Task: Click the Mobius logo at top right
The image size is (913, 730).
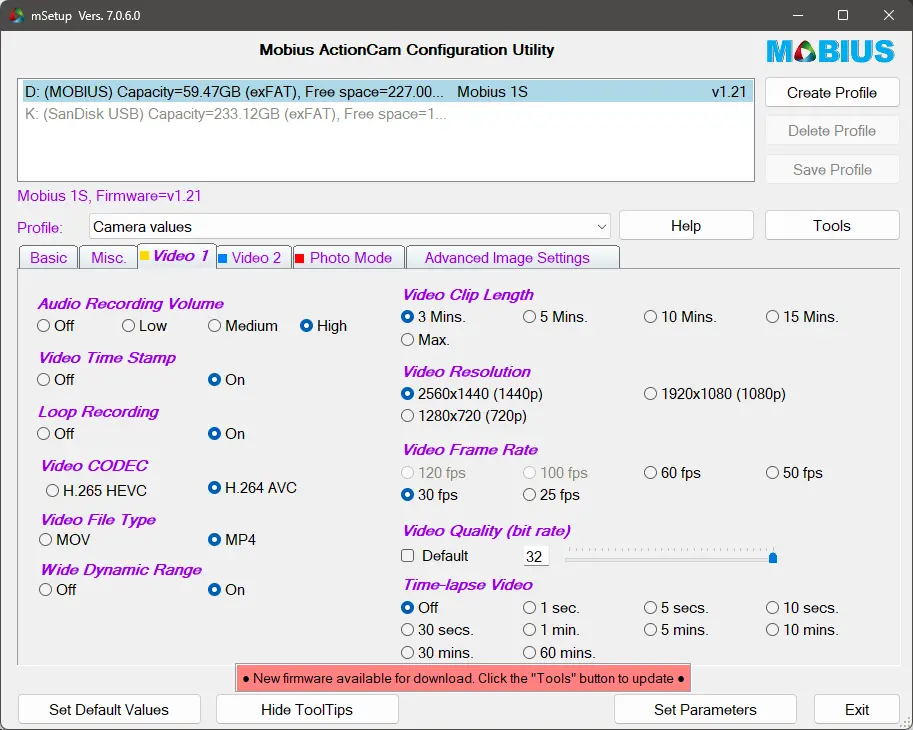Action: click(830, 51)
